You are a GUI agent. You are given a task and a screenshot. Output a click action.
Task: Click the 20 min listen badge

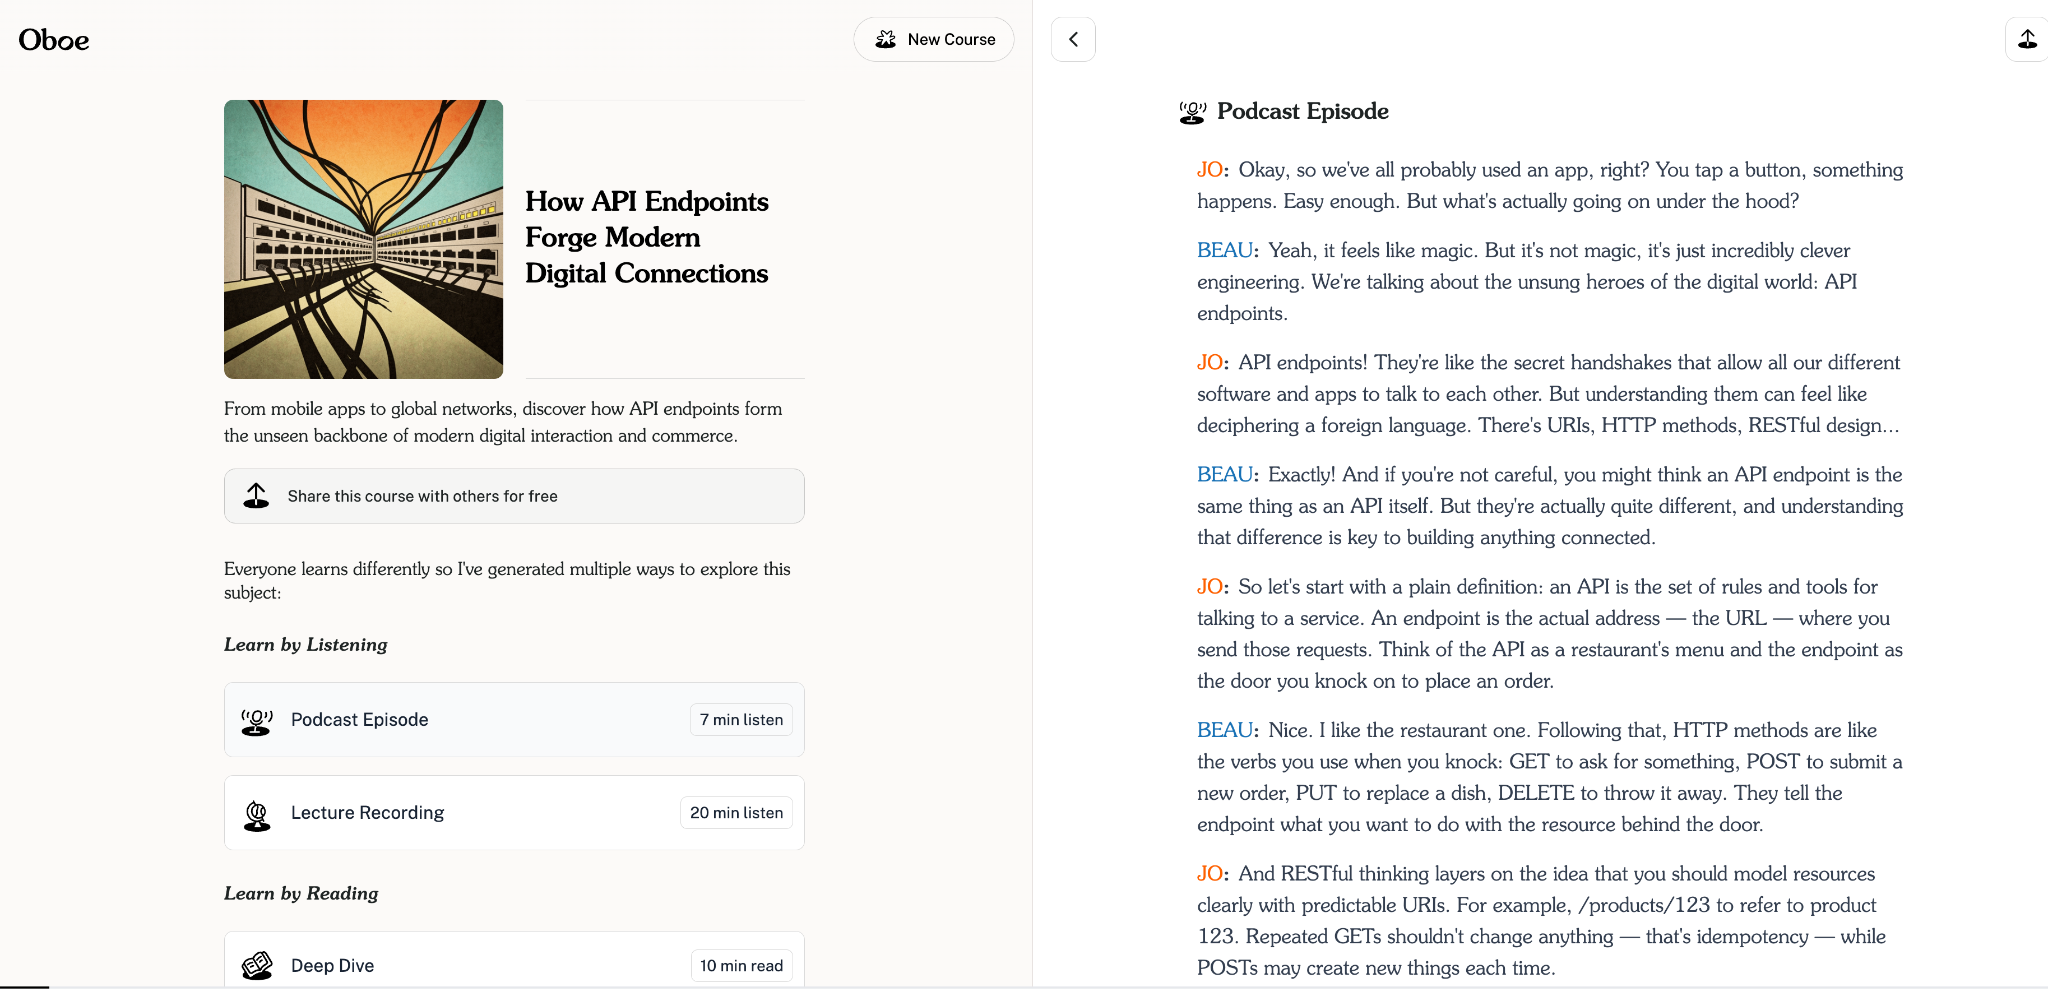click(736, 813)
